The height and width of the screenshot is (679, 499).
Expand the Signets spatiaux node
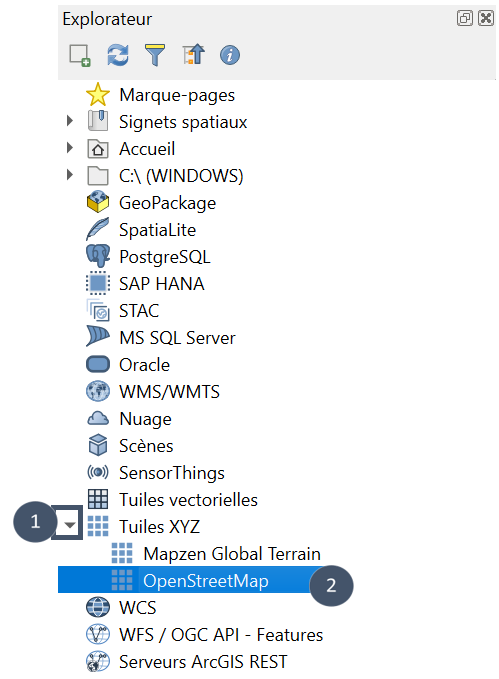coord(70,121)
